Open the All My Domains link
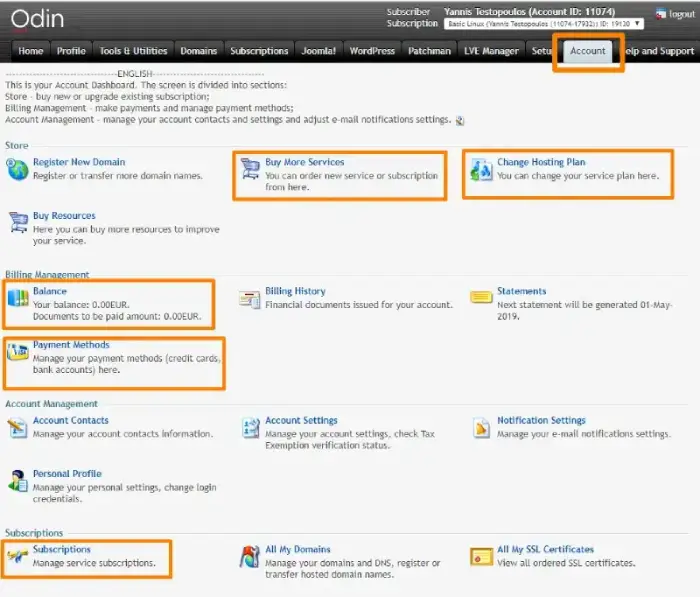This screenshot has width=700, height=597. click(x=298, y=549)
